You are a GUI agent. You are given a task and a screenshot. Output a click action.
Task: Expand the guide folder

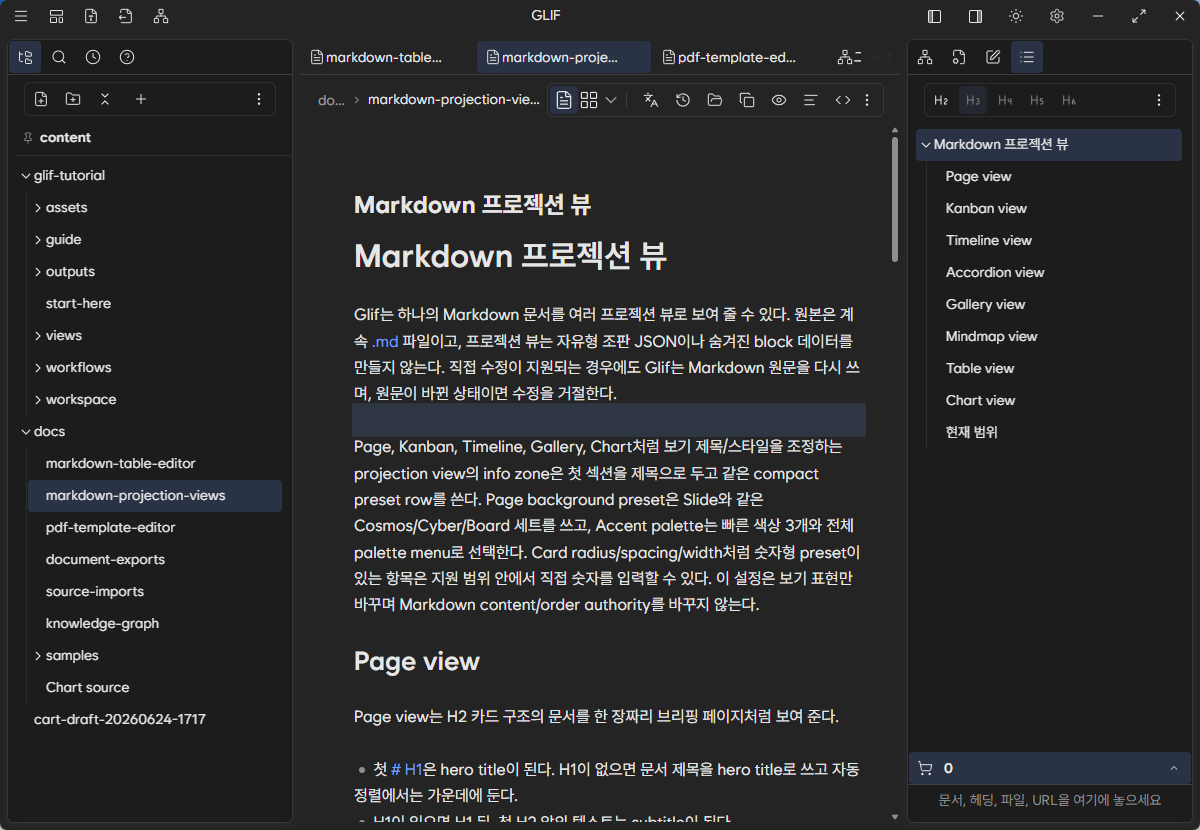38,239
